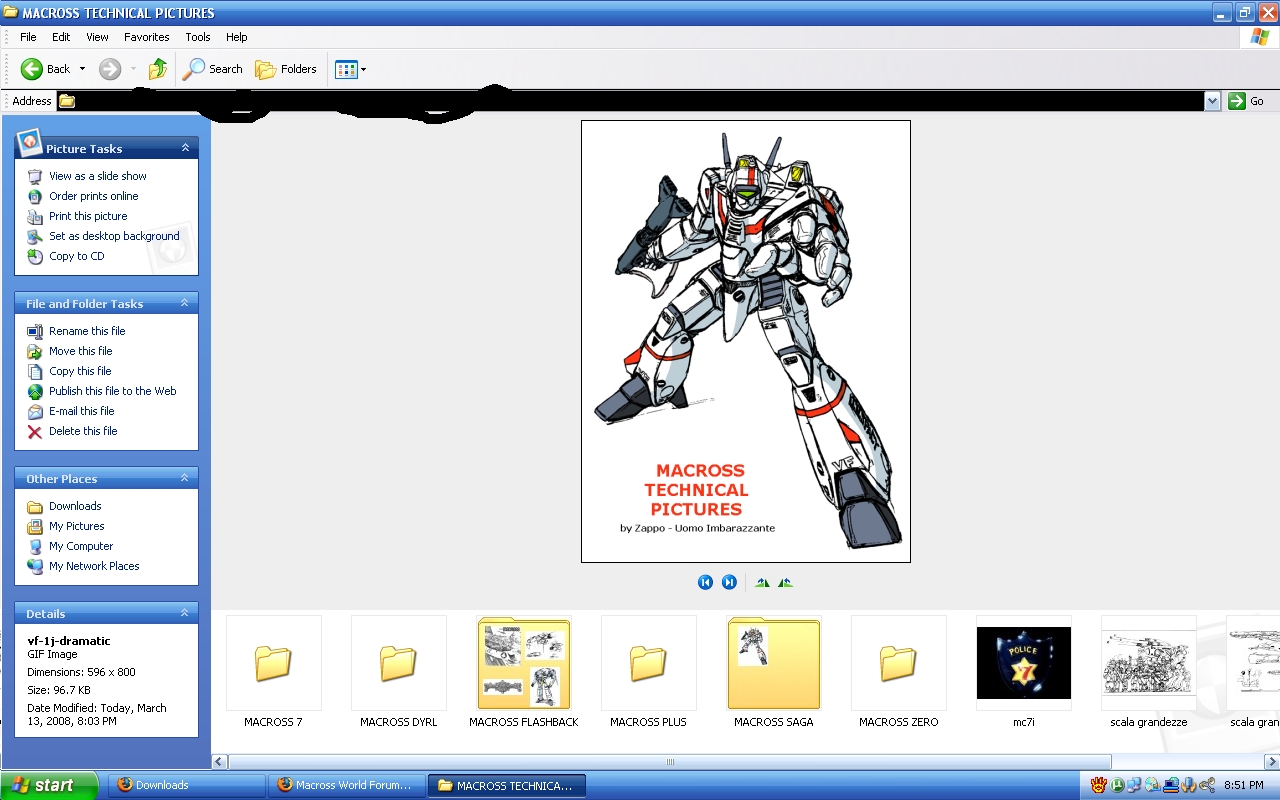Select the MACROSS PLUS folder
Viewport: 1280px width, 800px height.
(x=648, y=671)
